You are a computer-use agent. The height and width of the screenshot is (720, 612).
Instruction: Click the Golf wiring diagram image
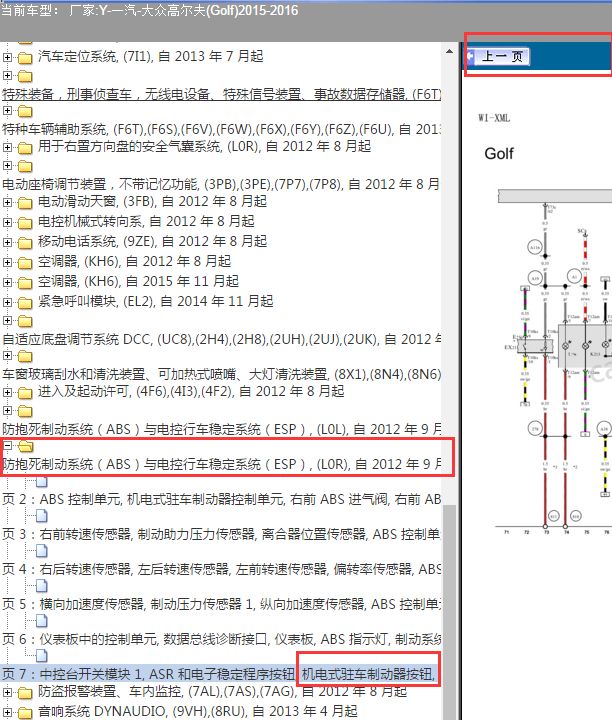pyautogui.click(x=555, y=363)
